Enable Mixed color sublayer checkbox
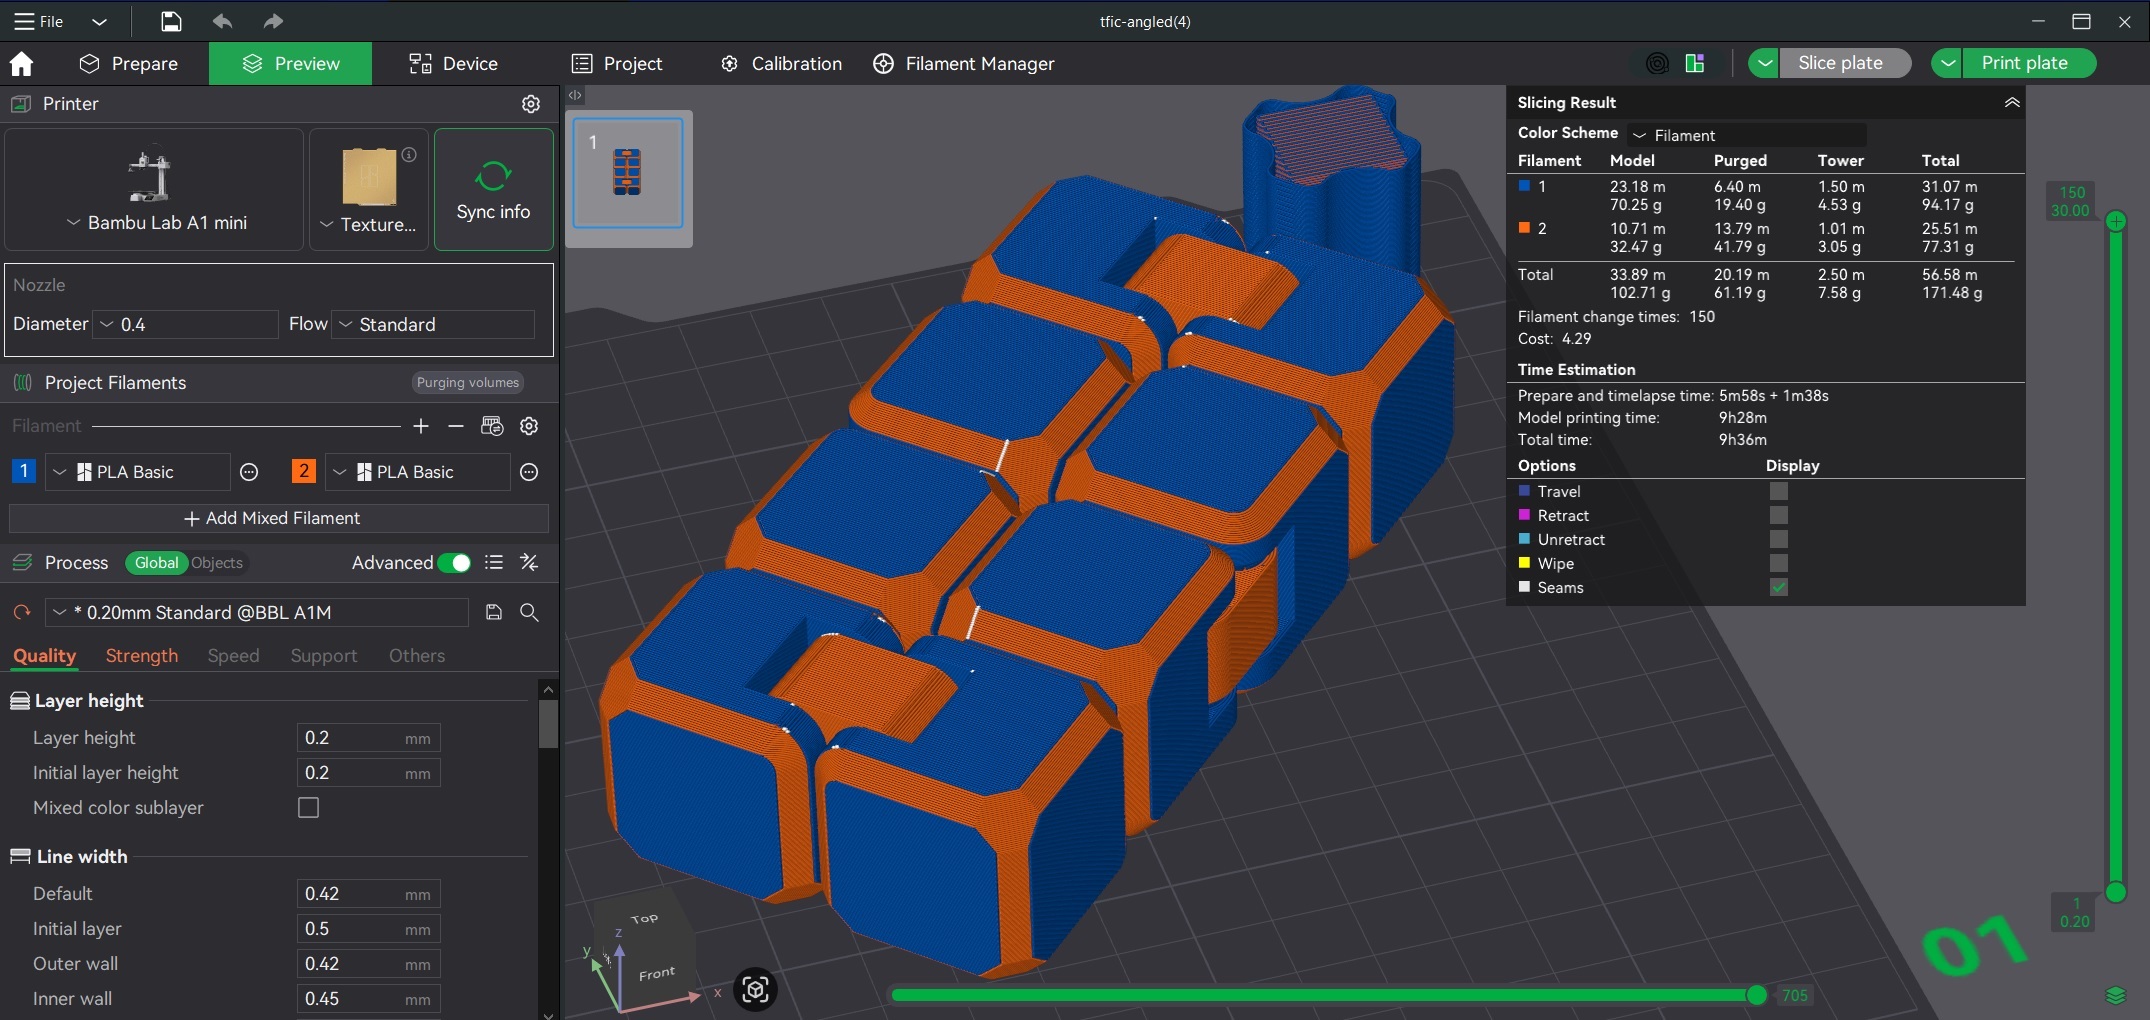The image size is (2150, 1020). (x=309, y=808)
